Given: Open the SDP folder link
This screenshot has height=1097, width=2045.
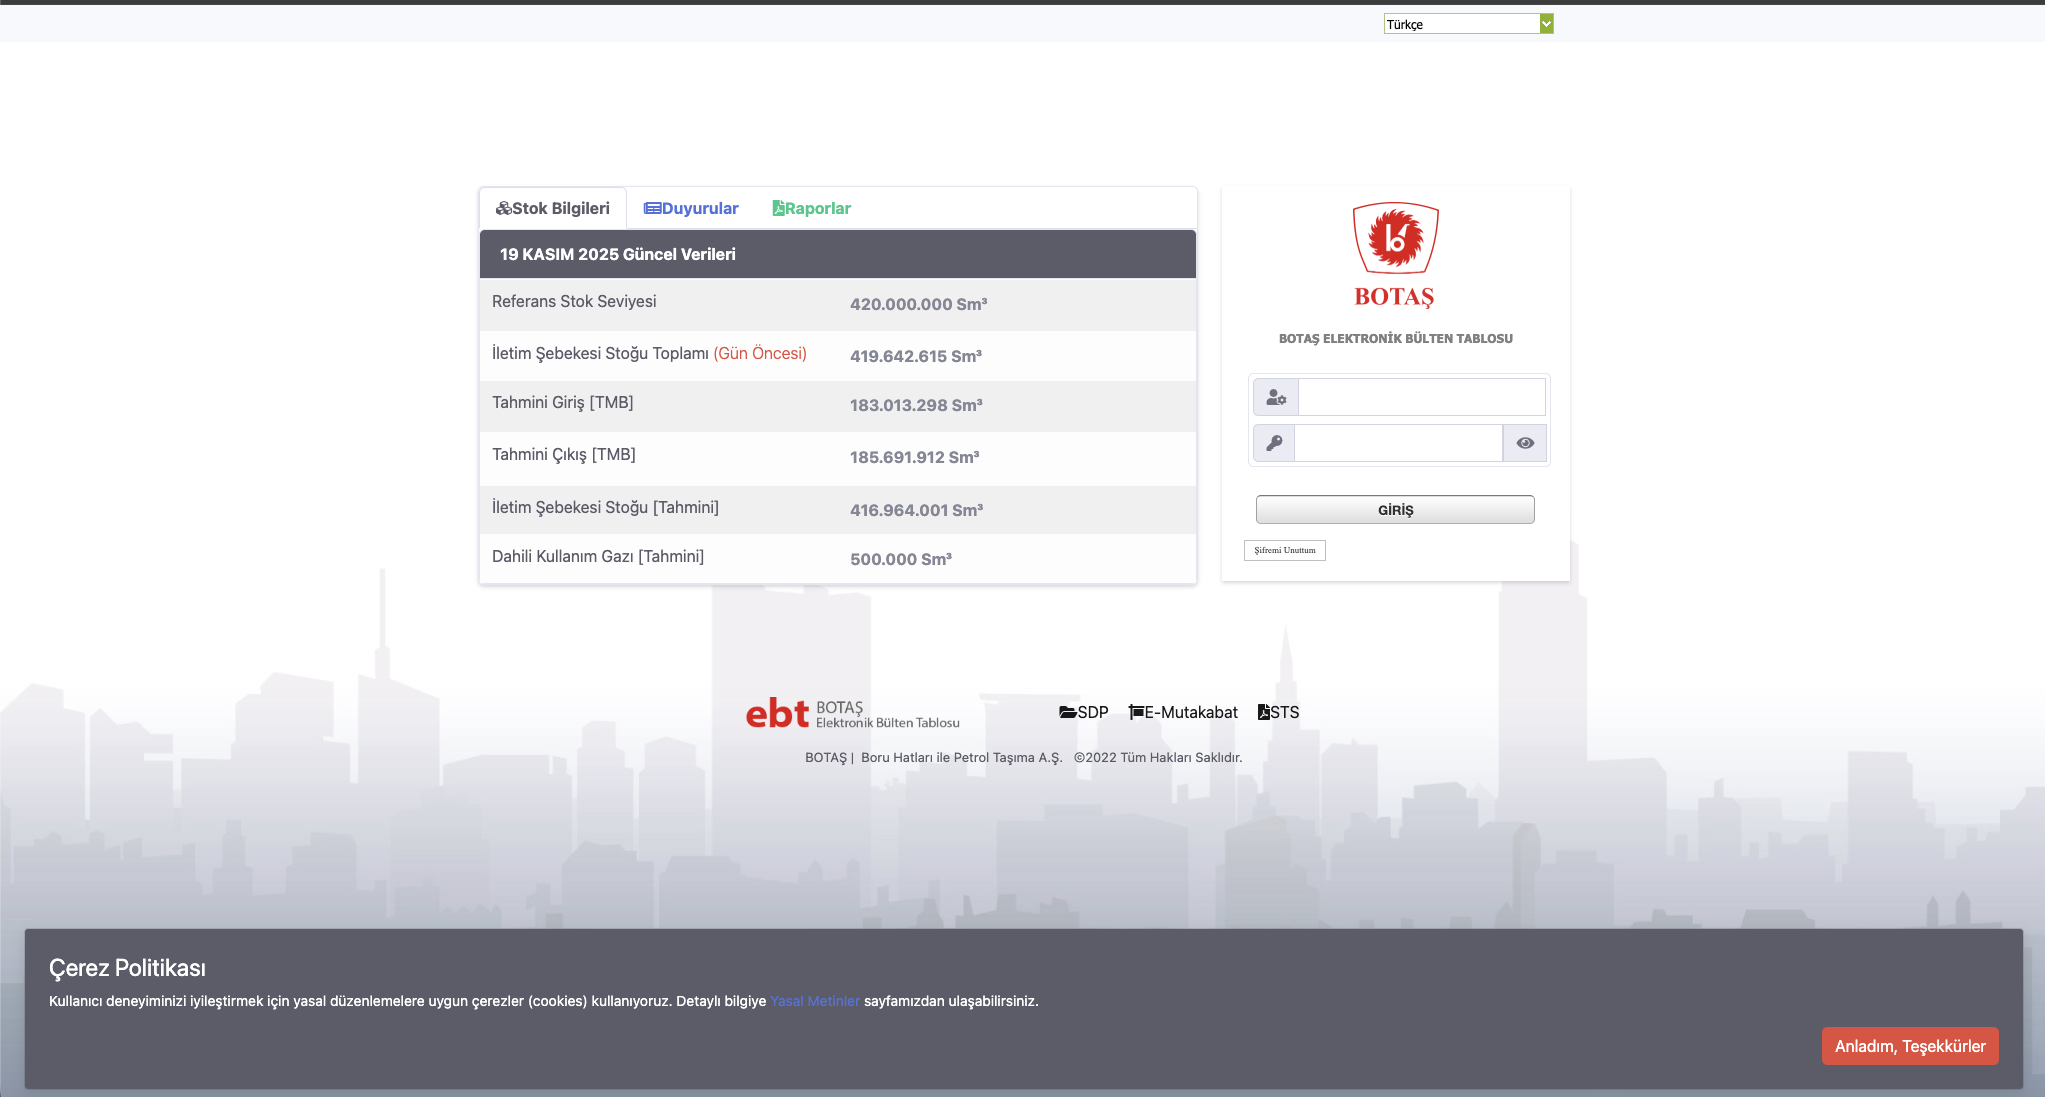Looking at the screenshot, I should tap(1084, 712).
